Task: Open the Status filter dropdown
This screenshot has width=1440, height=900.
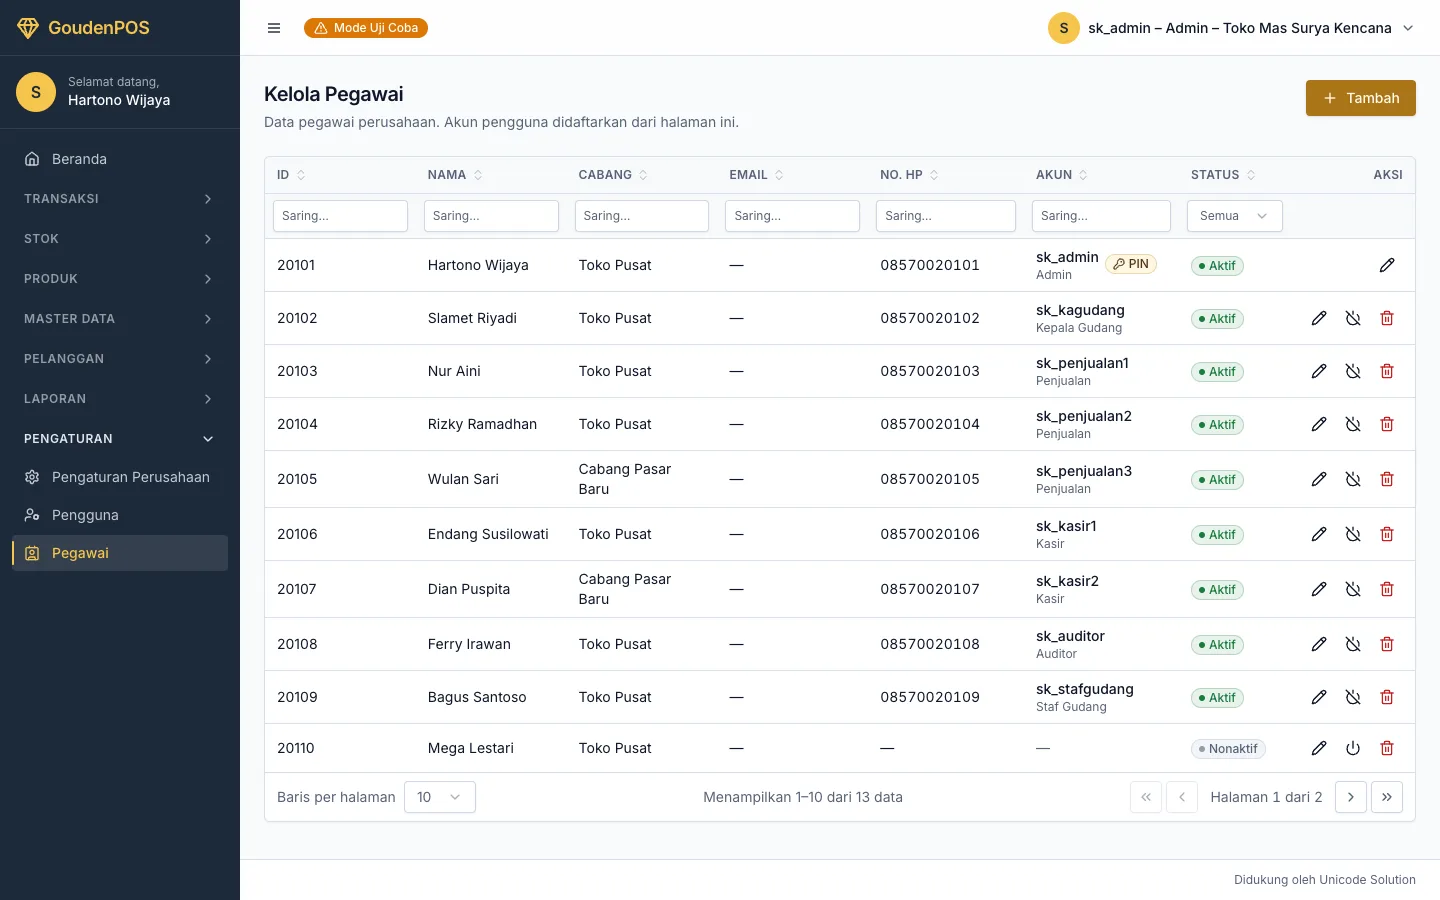Action: (x=1235, y=216)
